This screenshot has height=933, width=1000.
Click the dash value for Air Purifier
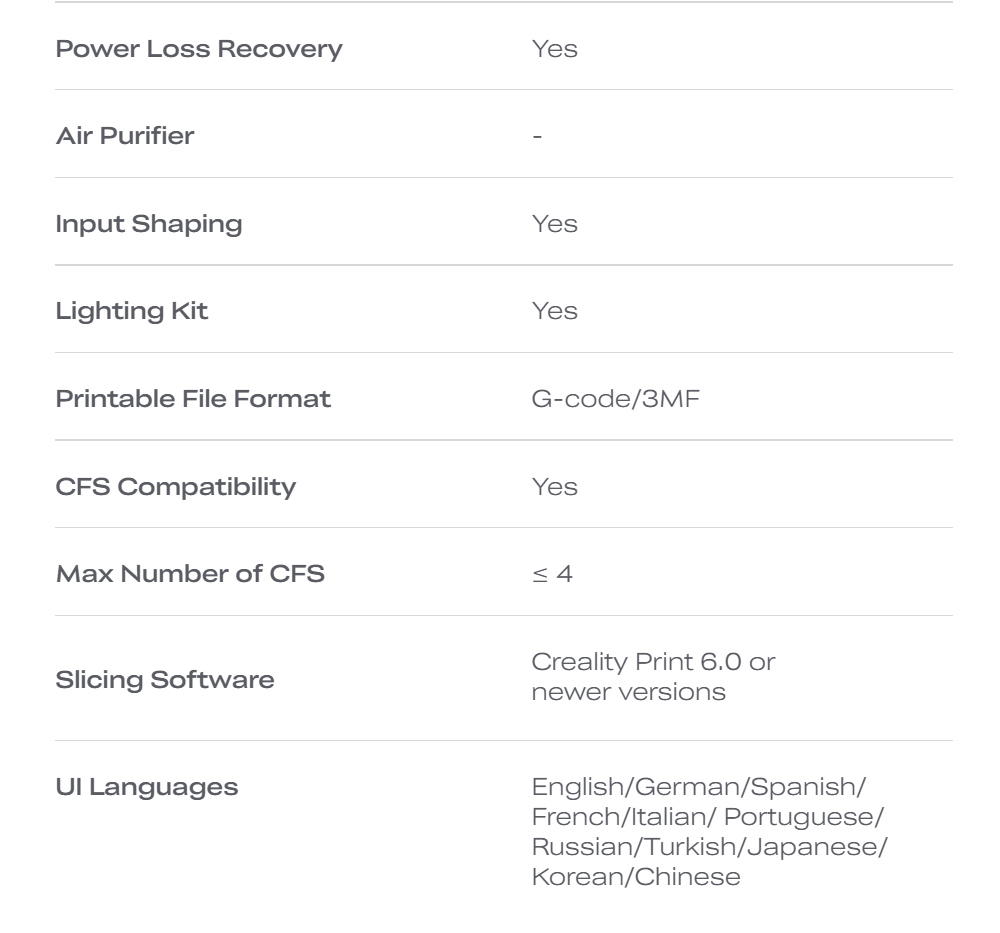pos(538,136)
